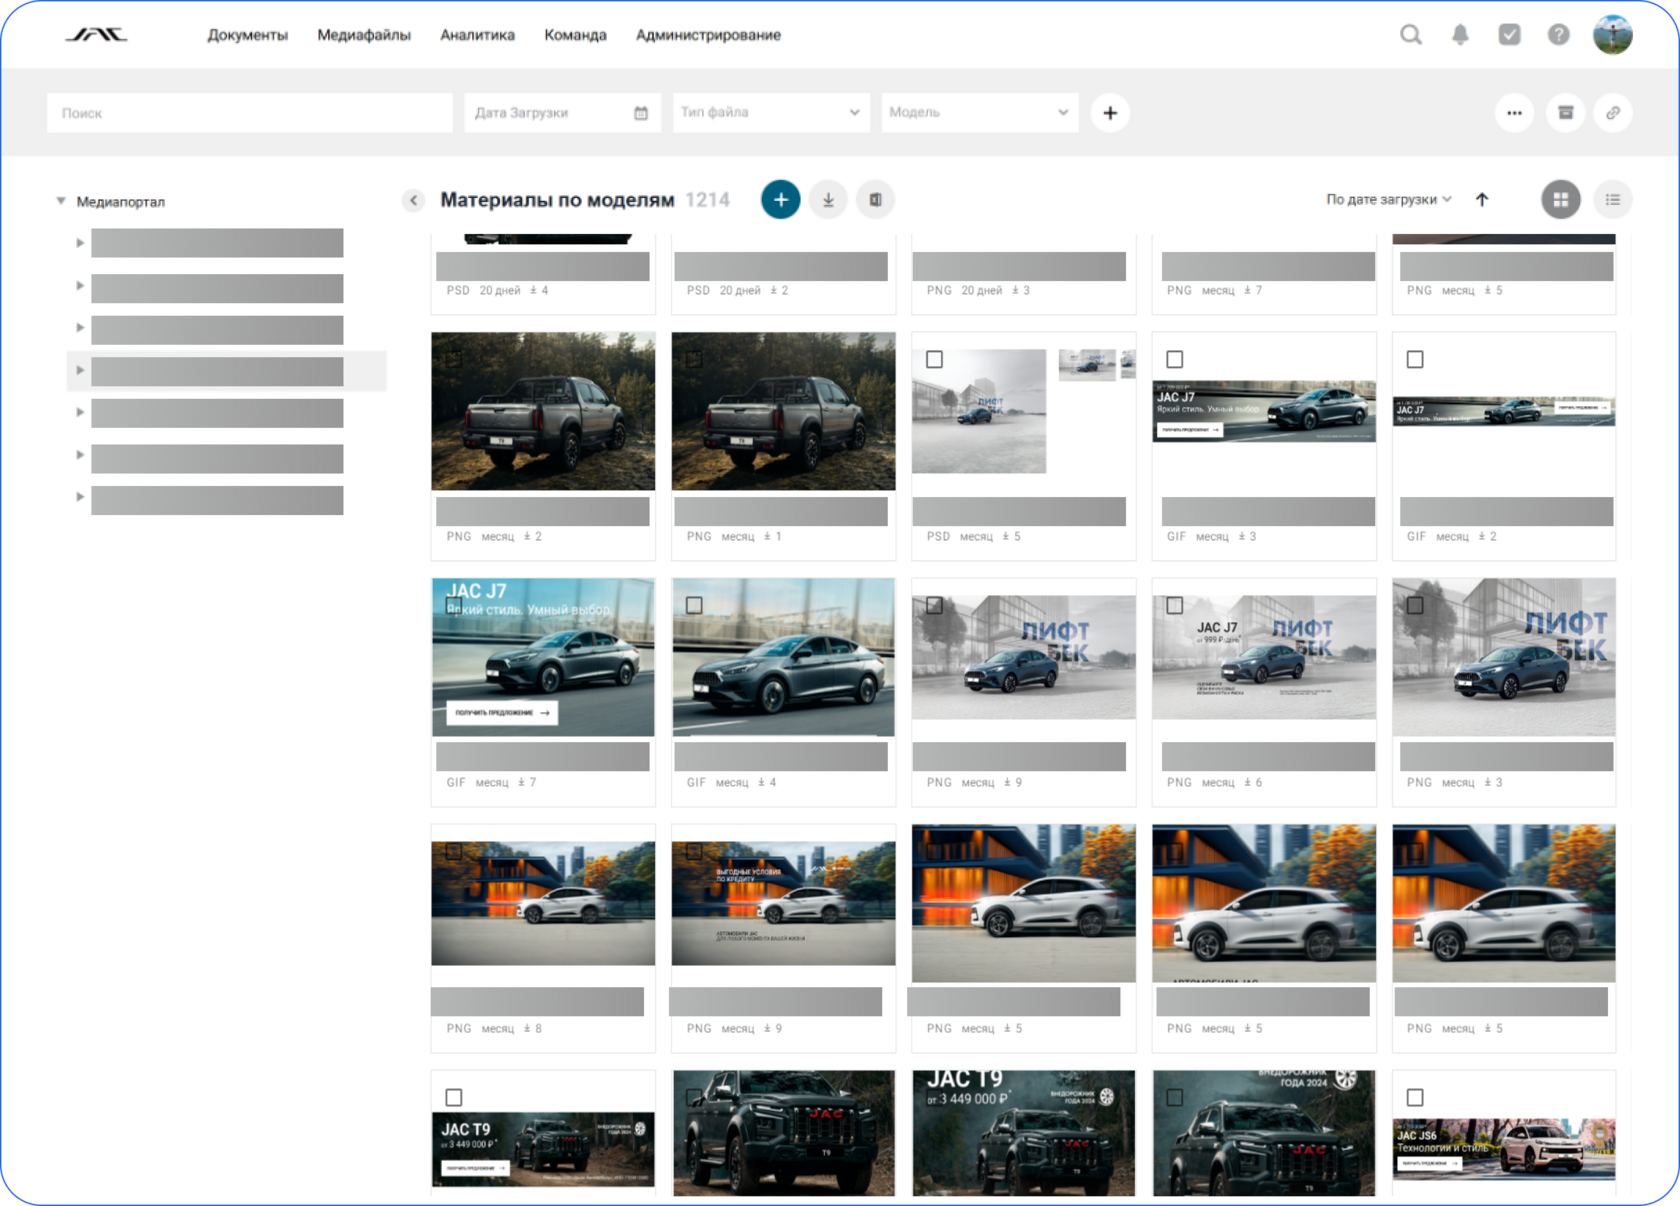Image resolution: width=1680 pixels, height=1206 pixels.
Task: Open the white SUV thumbnail reading Выгодные условия по кредиту
Action: (783, 903)
